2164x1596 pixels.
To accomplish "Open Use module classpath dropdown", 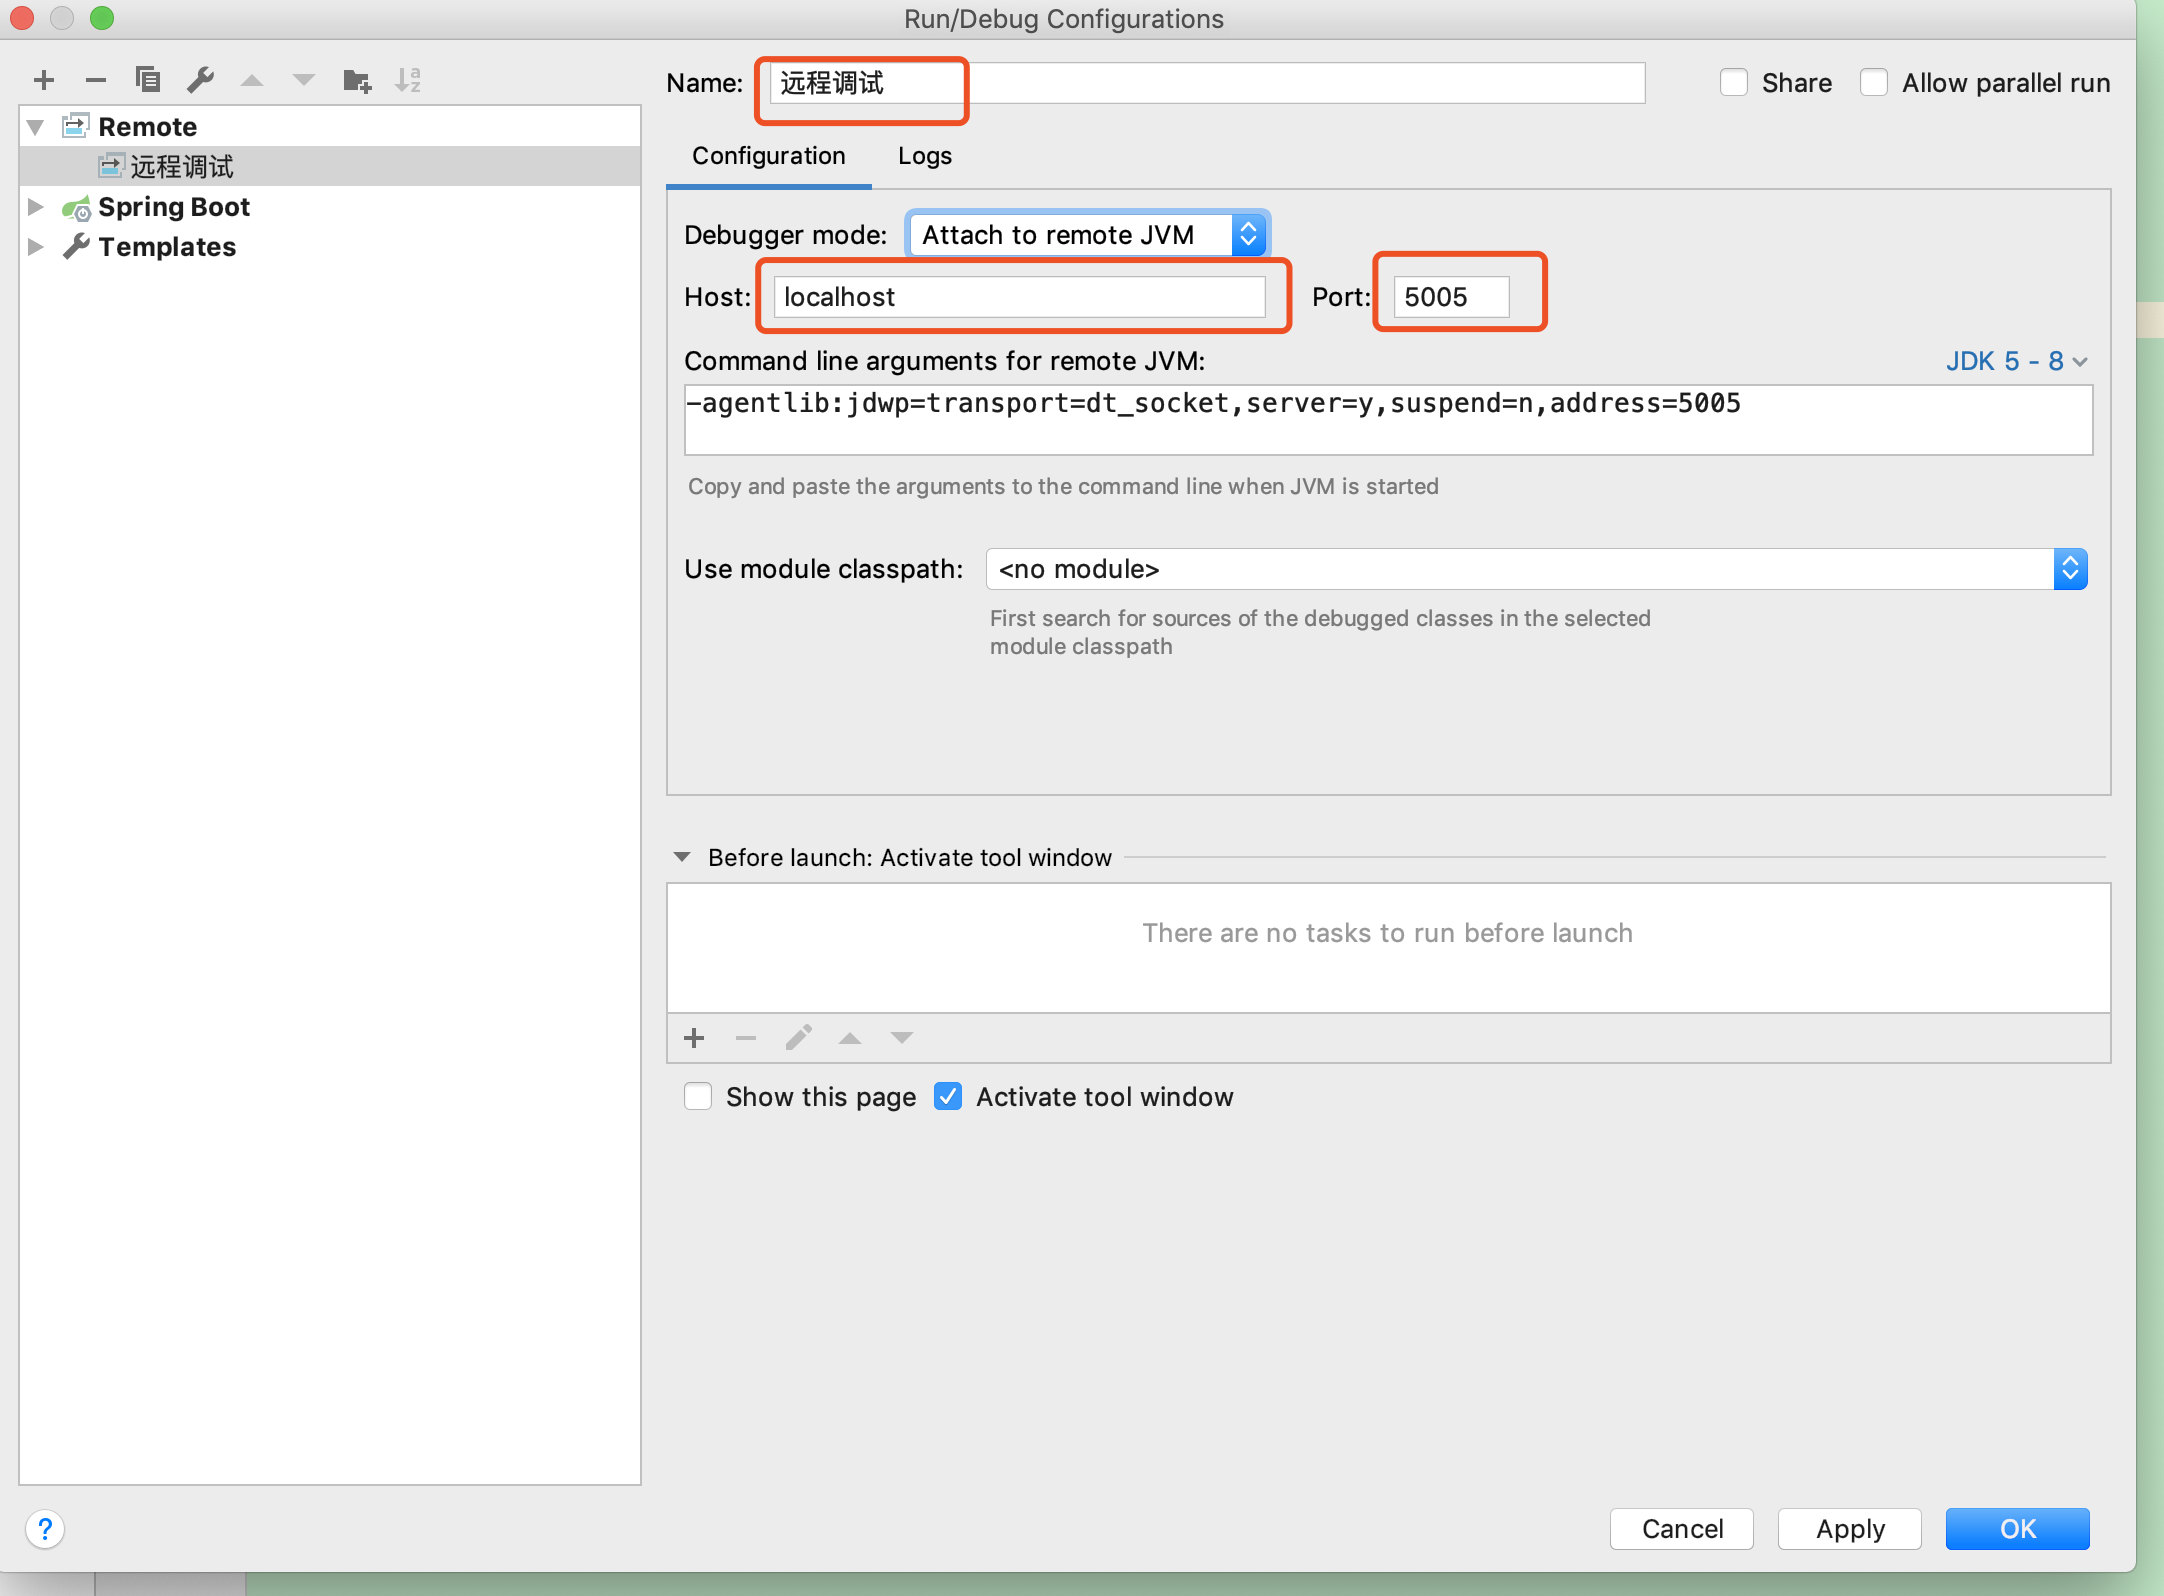I will click(1536, 569).
